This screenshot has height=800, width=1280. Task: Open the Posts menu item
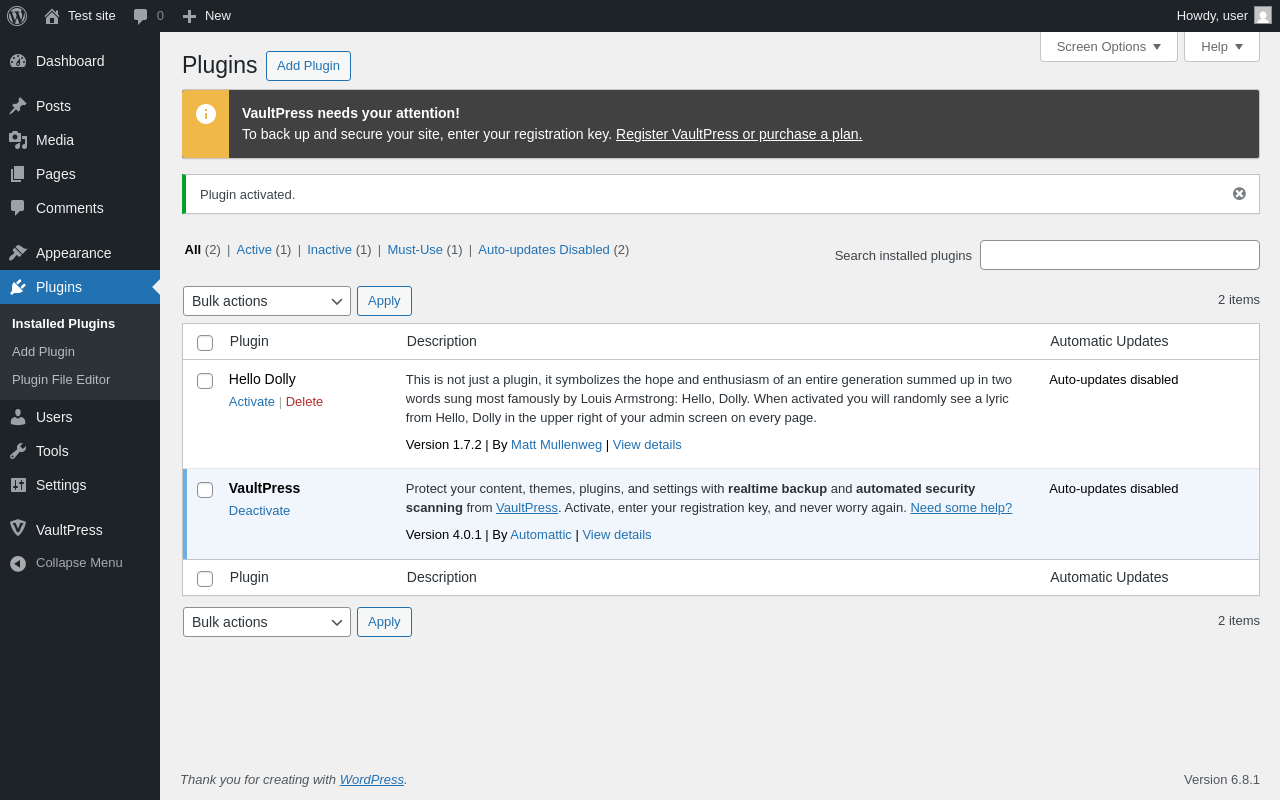pyautogui.click(x=80, y=106)
